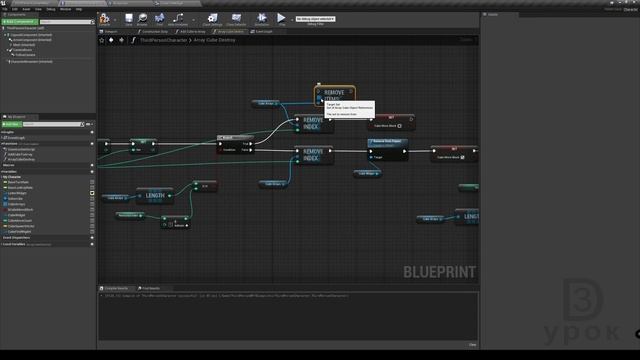Toggle visibility eye on third variable row

tap(92, 193)
